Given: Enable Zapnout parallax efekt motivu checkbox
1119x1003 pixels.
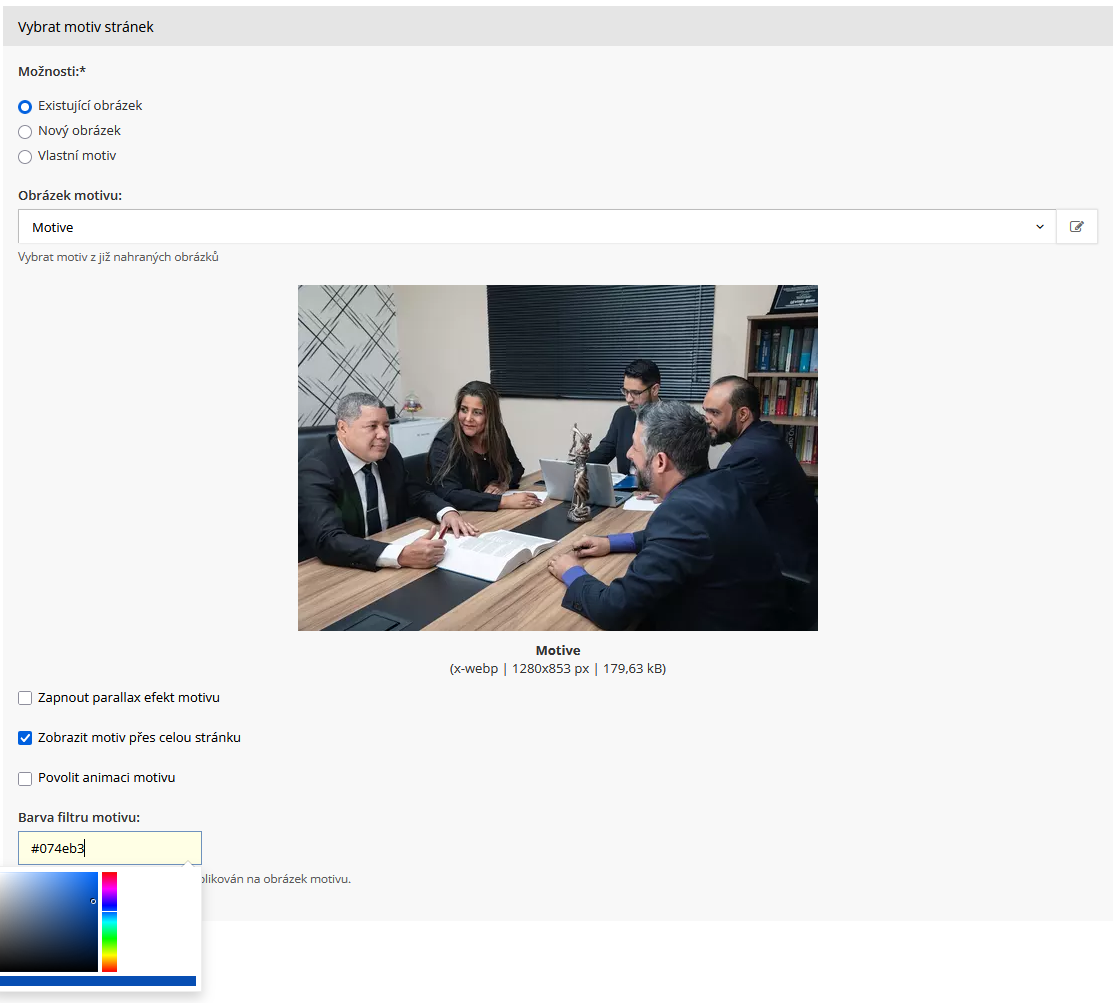Looking at the screenshot, I should 25,698.
